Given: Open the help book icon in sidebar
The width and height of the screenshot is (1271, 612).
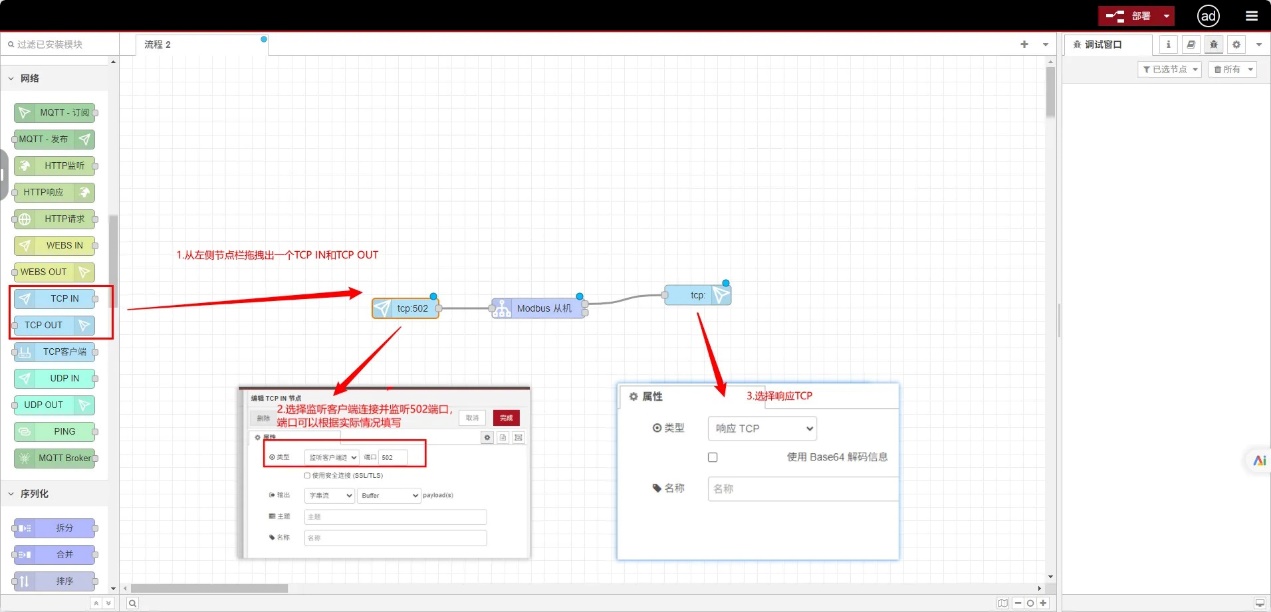Looking at the screenshot, I should (x=1190, y=44).
